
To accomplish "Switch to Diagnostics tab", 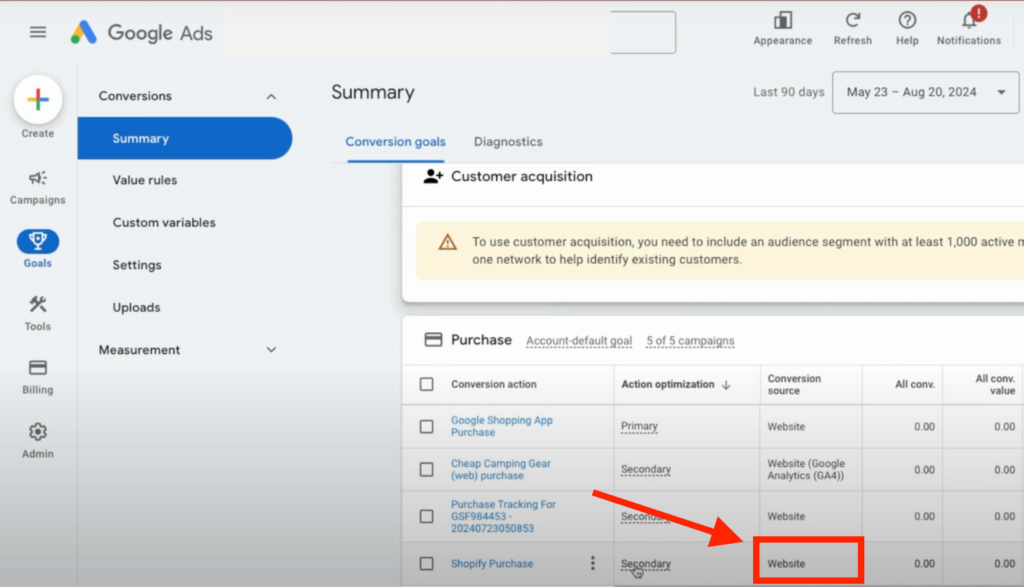I will [x=508, y=142].
